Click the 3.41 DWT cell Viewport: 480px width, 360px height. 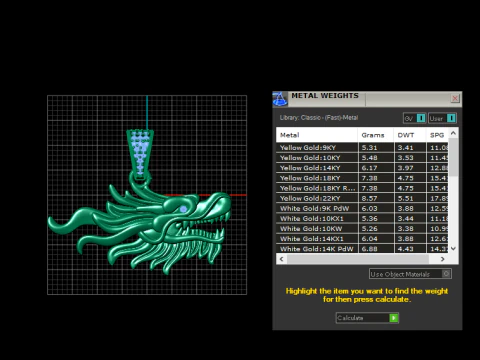click(x=410, y=148)
